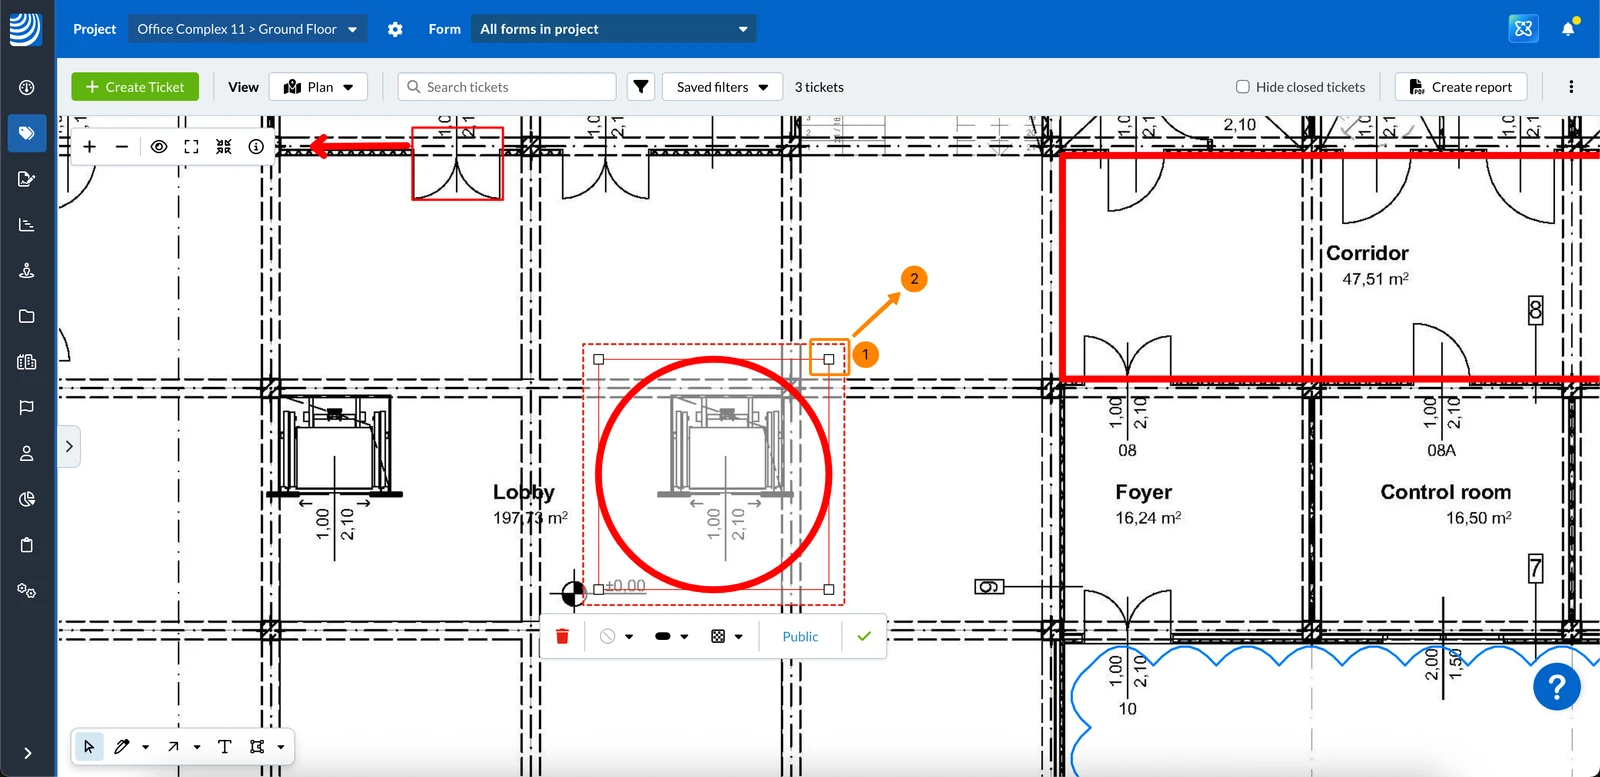Viewport: 1600px width, 777px height.
Task: Toggle markup visibility to Public
Action: (x=800, y=636)
